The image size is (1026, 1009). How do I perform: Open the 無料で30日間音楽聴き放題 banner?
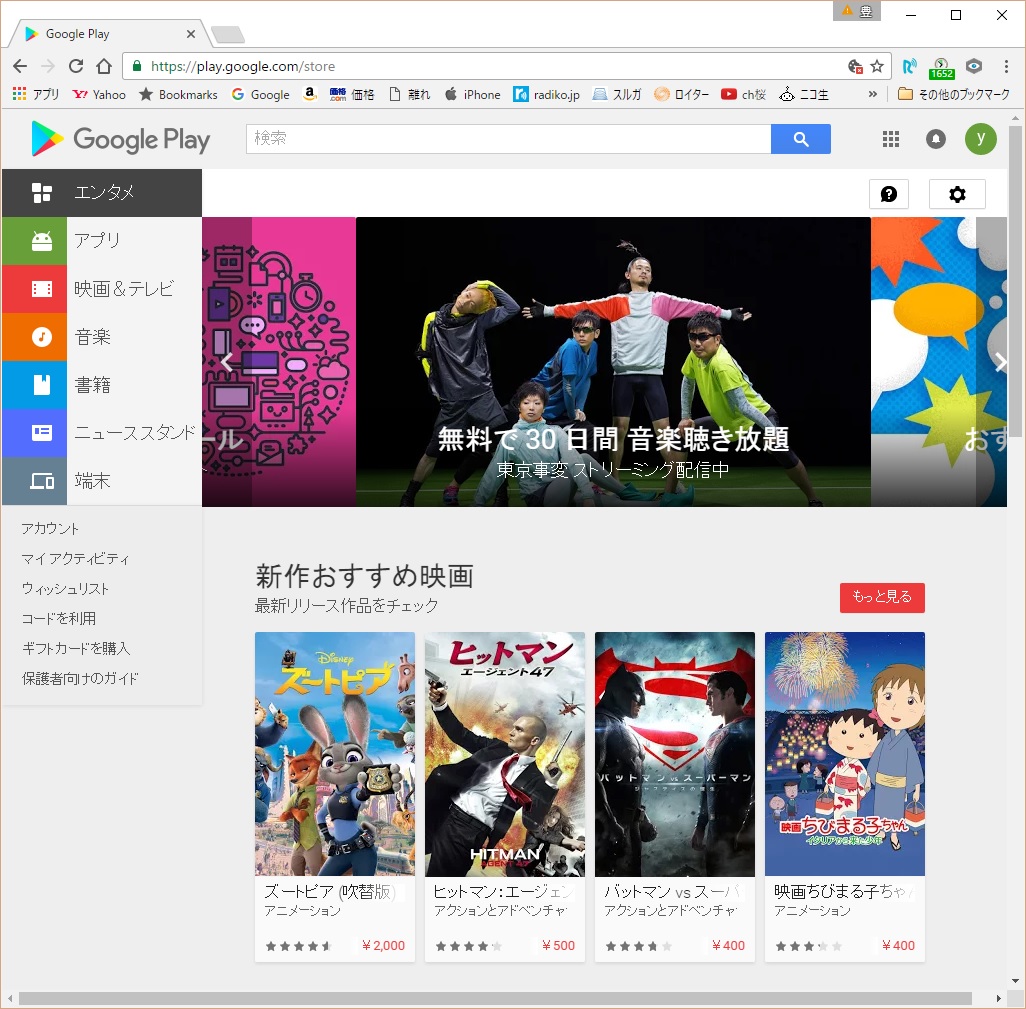click(x=613, y=362)
